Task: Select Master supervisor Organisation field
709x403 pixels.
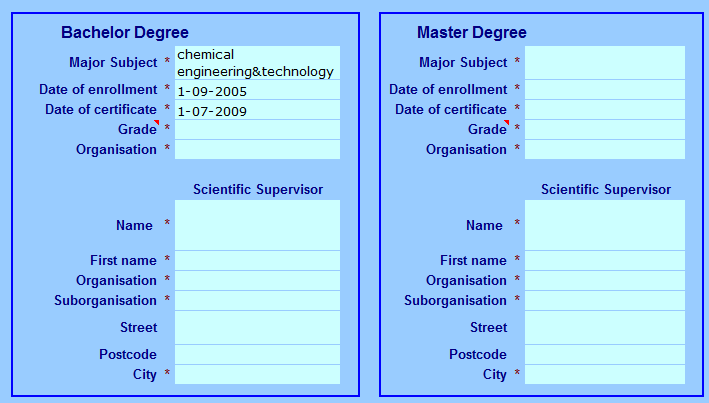Action: pos(605,281)
